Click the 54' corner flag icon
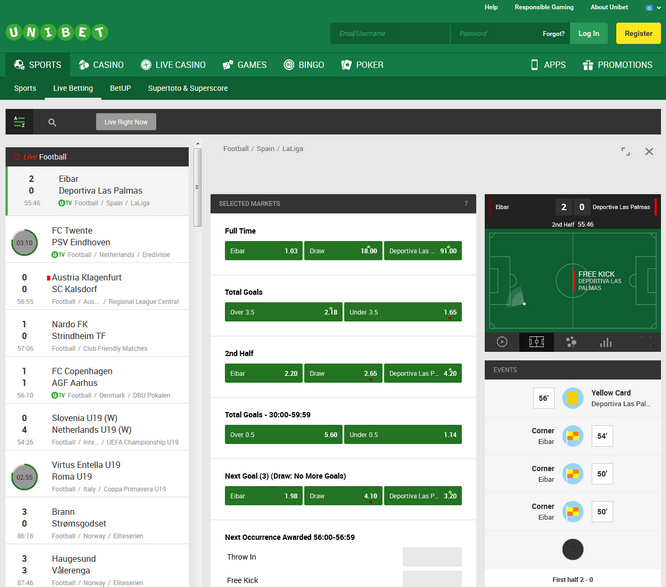 coord(573,436)
